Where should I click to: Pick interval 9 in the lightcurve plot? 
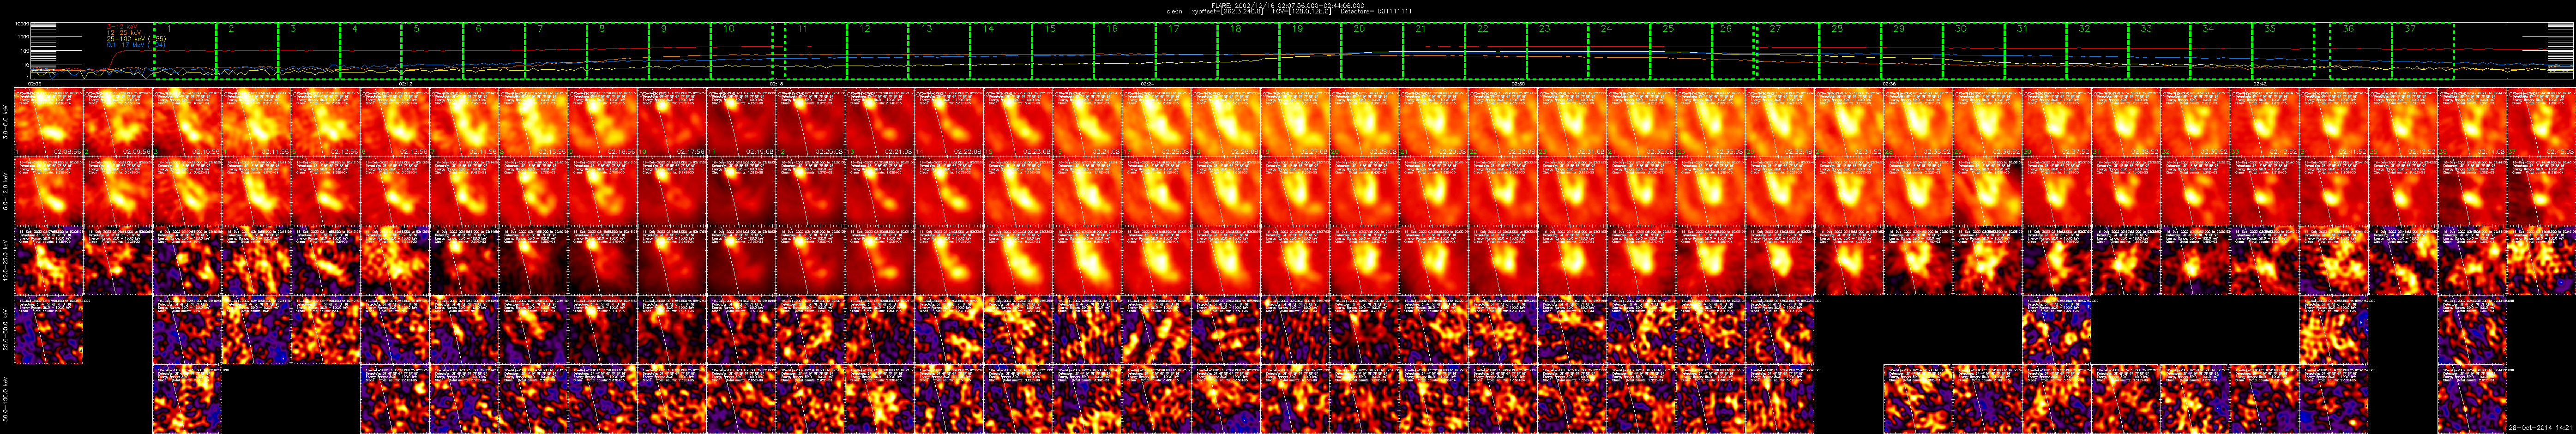(x=679, y=51)
